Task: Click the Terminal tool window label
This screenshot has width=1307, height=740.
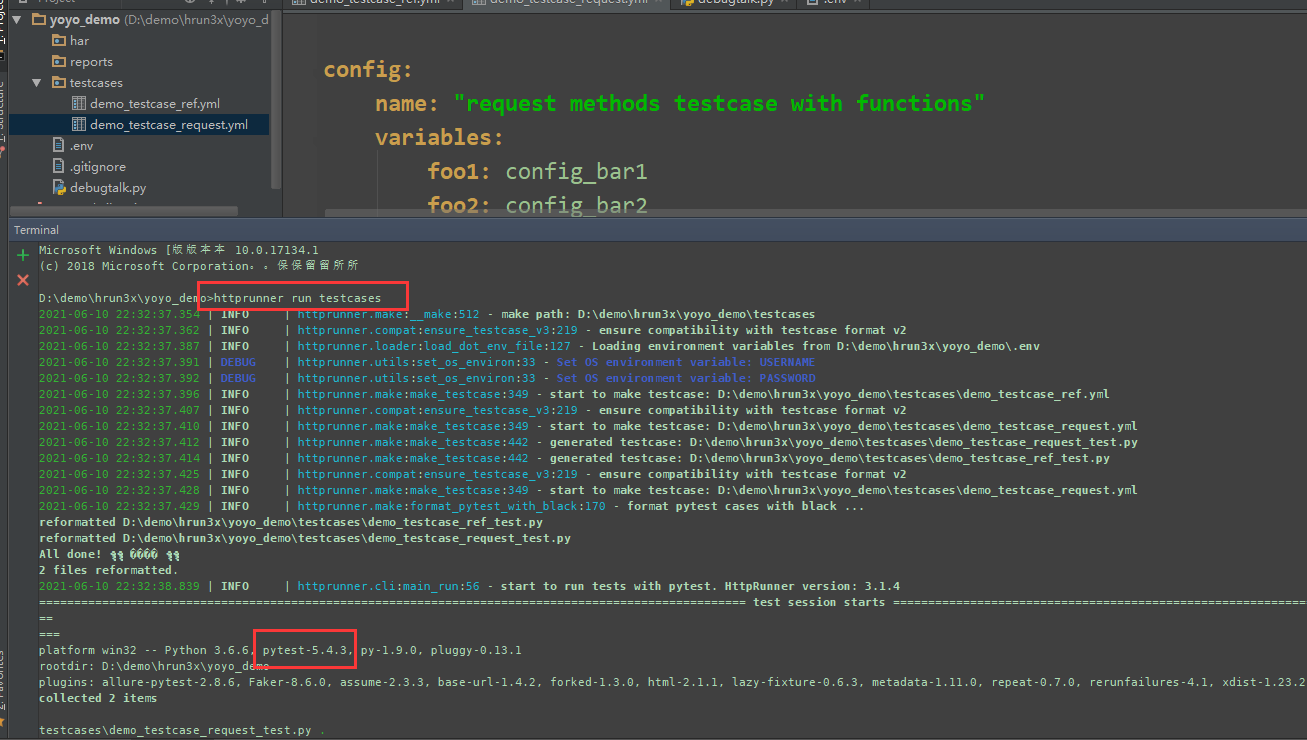Action: point(36,230)
